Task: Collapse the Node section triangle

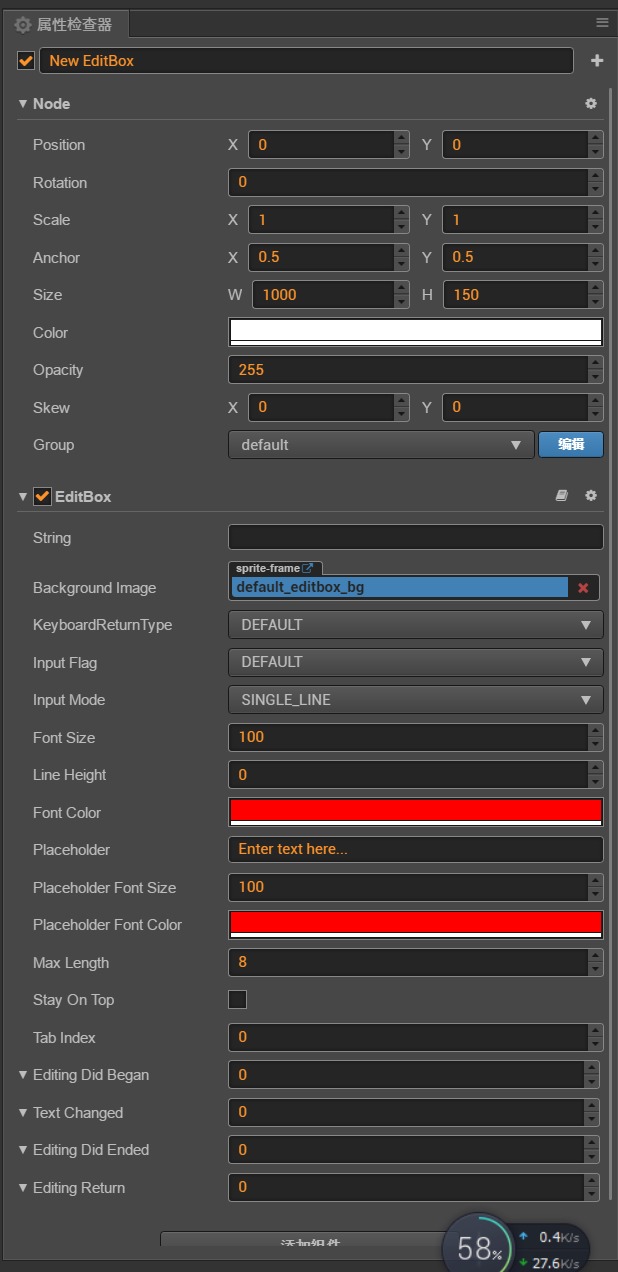Action: click(x=23, y=104)
